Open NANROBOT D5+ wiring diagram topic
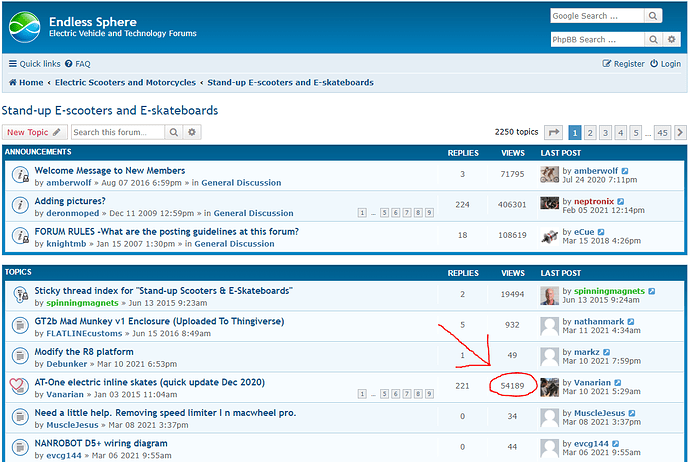Viewport: 690px width, 462px height. click(101, 443)
